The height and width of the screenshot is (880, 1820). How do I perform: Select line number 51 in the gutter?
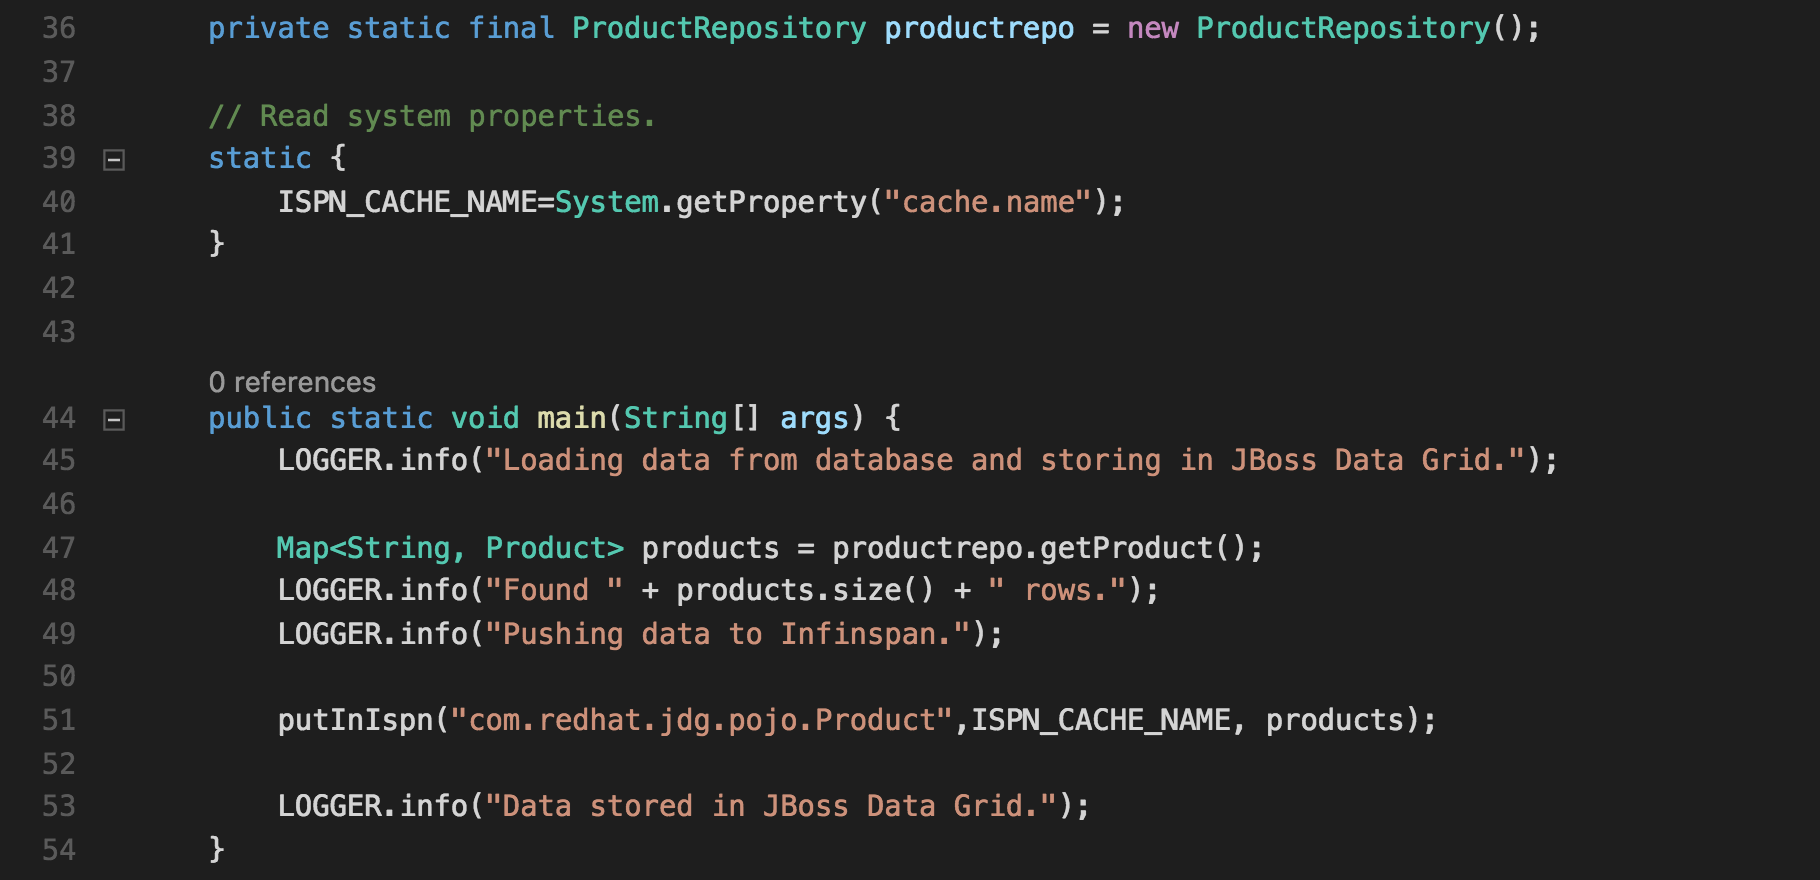click(59, 720)
